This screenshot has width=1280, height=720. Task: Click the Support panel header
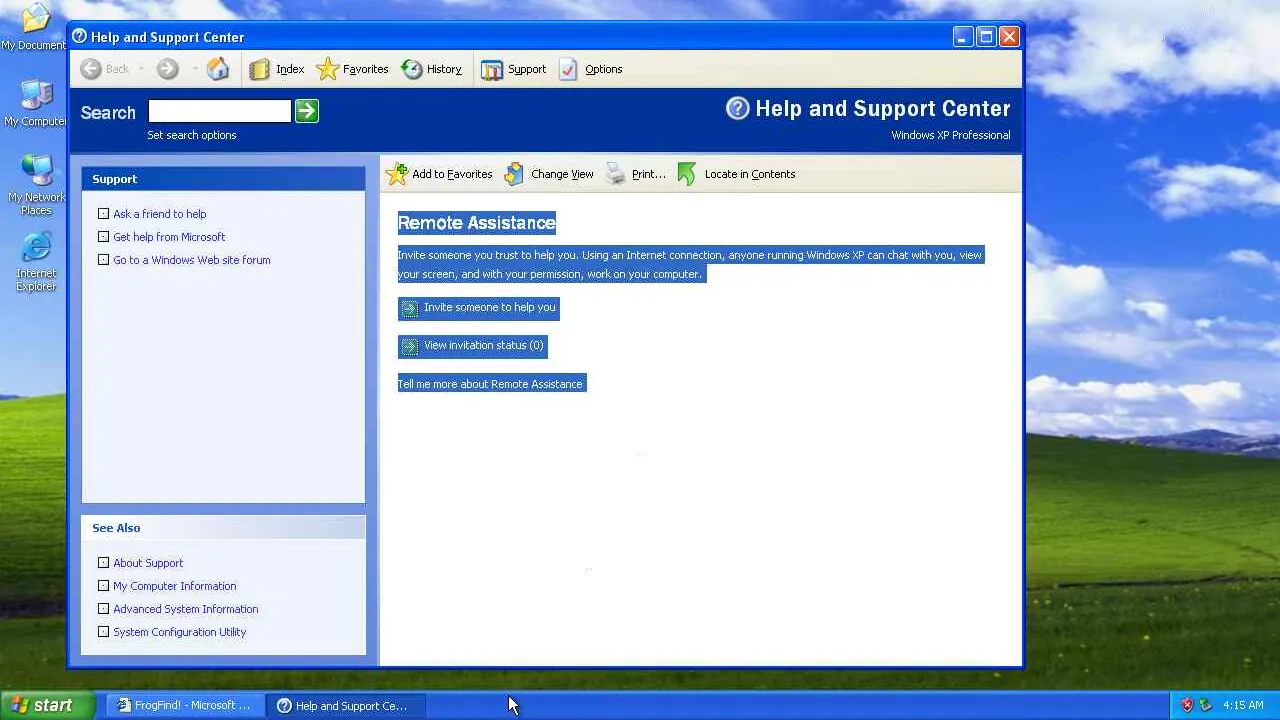coord(223,179)
